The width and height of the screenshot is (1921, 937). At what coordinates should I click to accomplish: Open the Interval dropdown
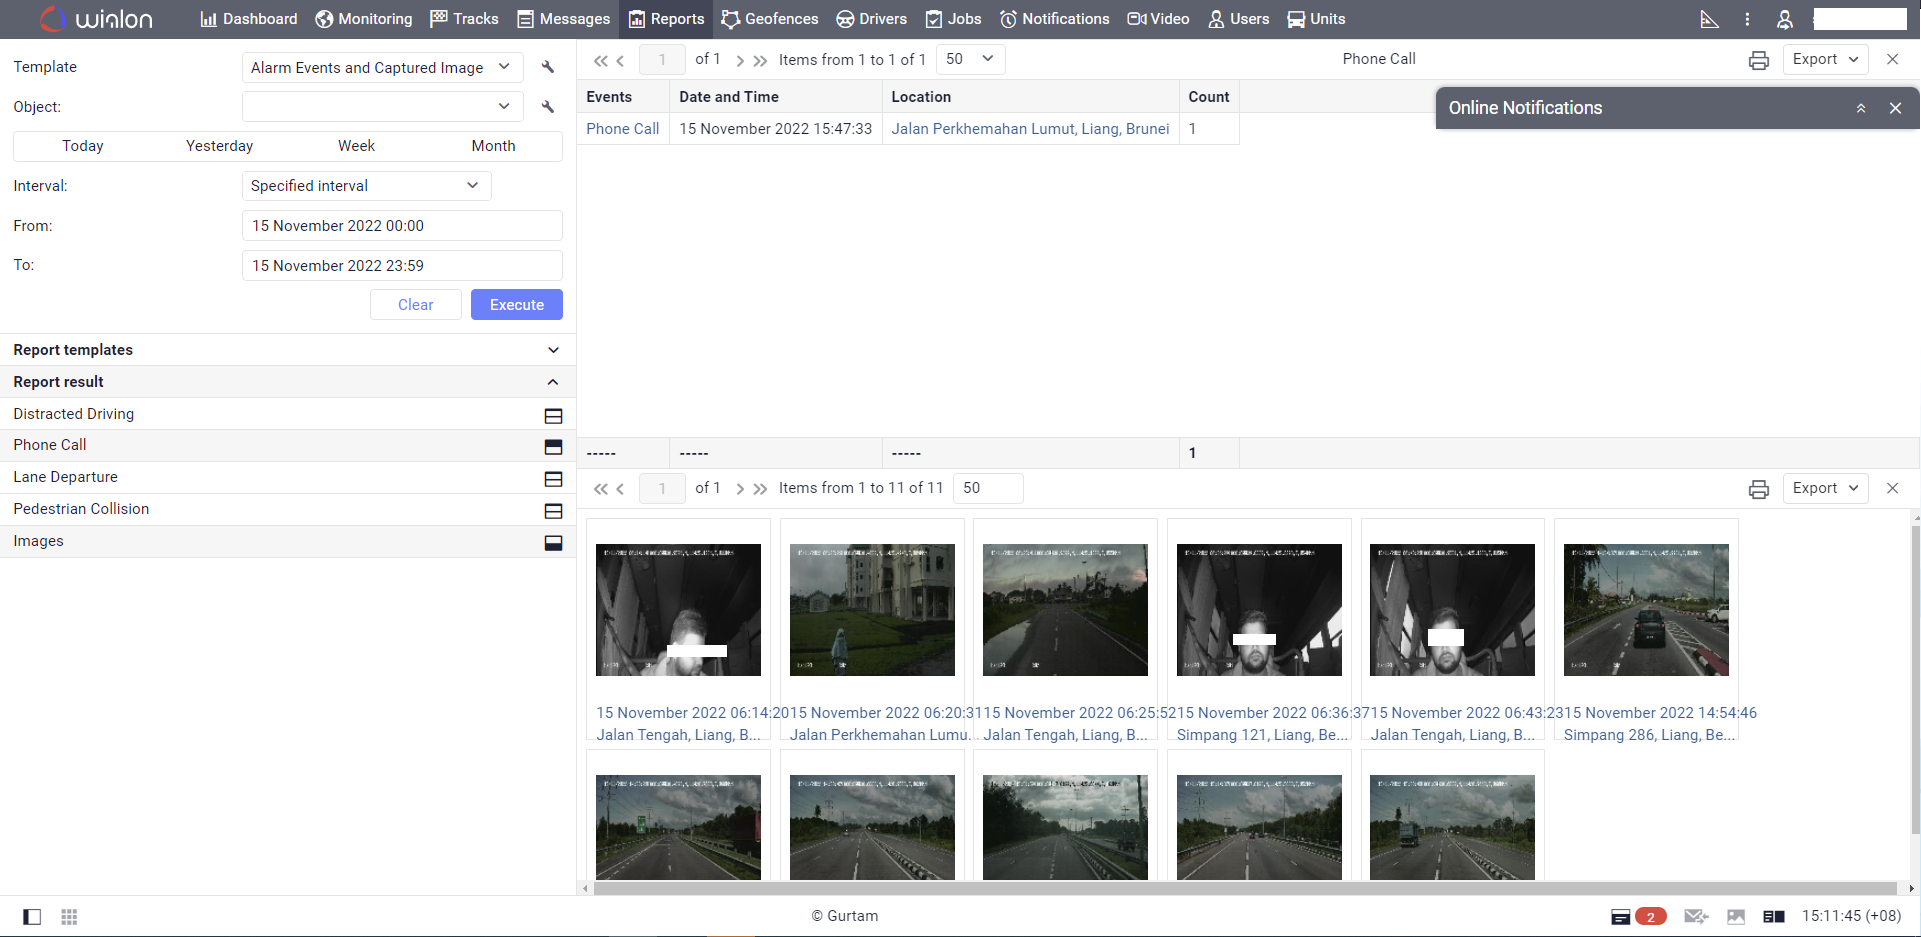click(366, 186)
